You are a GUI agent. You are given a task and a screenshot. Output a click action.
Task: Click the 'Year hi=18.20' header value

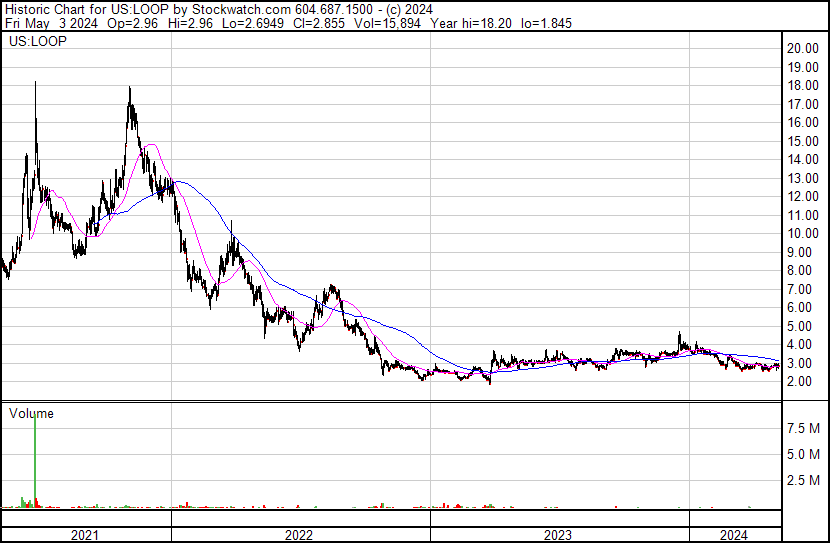(x=471, y=23)
